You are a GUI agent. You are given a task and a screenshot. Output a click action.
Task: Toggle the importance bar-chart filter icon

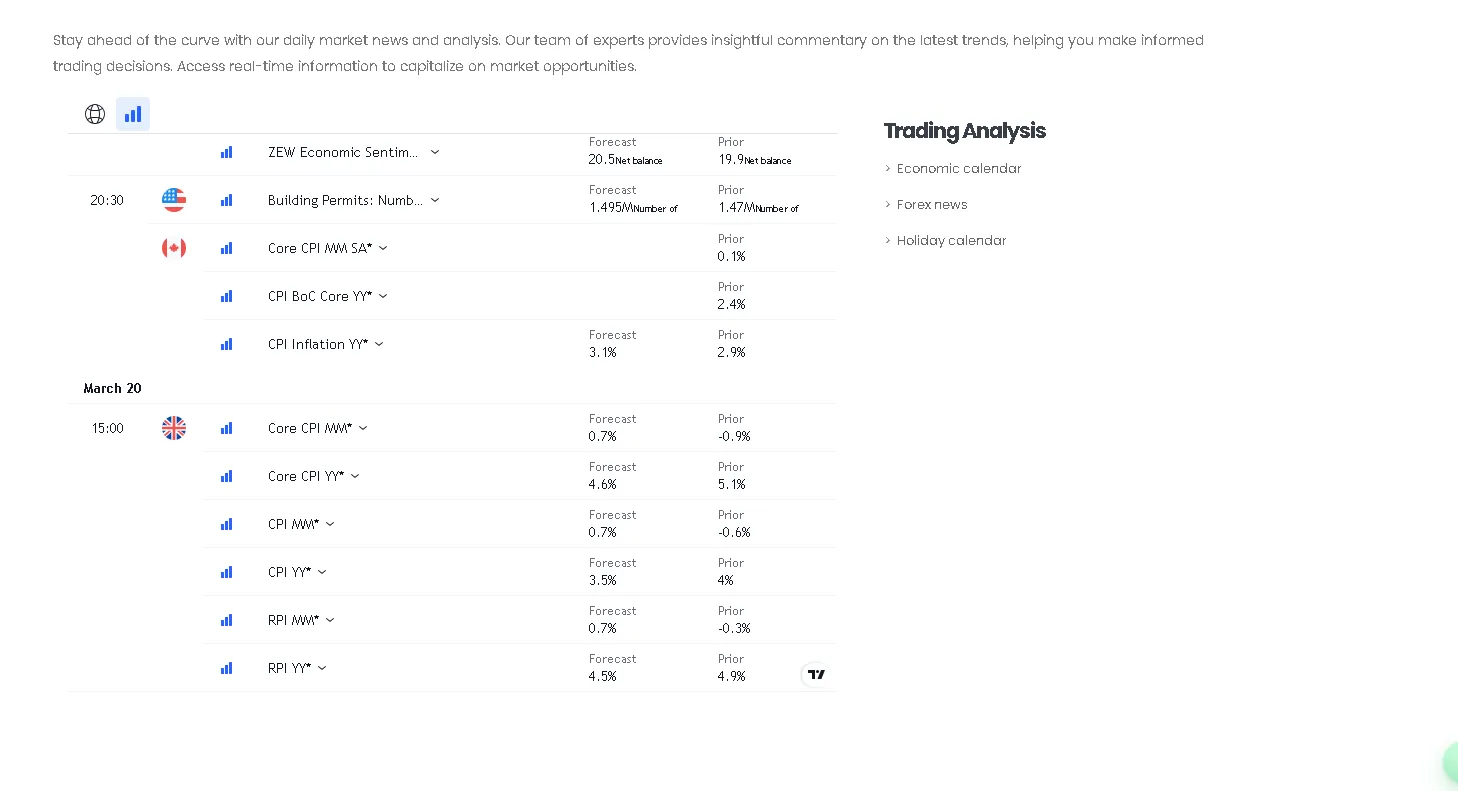coord(133,114)
